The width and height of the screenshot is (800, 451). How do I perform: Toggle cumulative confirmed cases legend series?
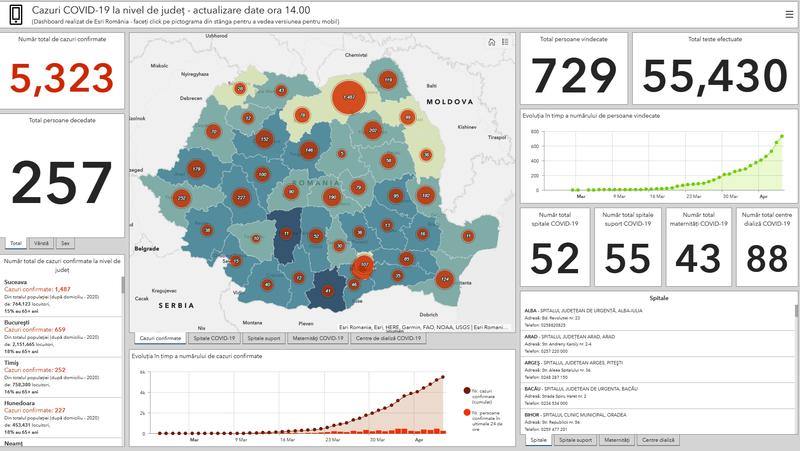(x=481, y=396)
